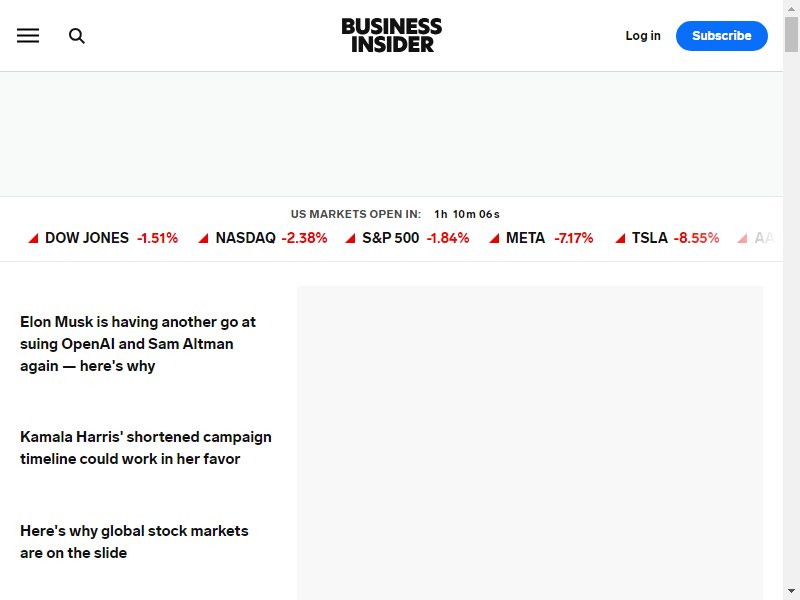This screenshot has height=600, width=800.
Task: Select the red arrow beside S&P 500
Action: point(350,238)
